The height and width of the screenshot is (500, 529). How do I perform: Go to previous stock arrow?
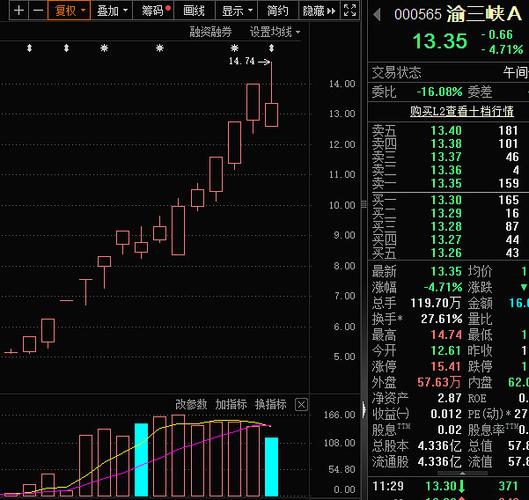pyautogui.click(x=377, y=15)
